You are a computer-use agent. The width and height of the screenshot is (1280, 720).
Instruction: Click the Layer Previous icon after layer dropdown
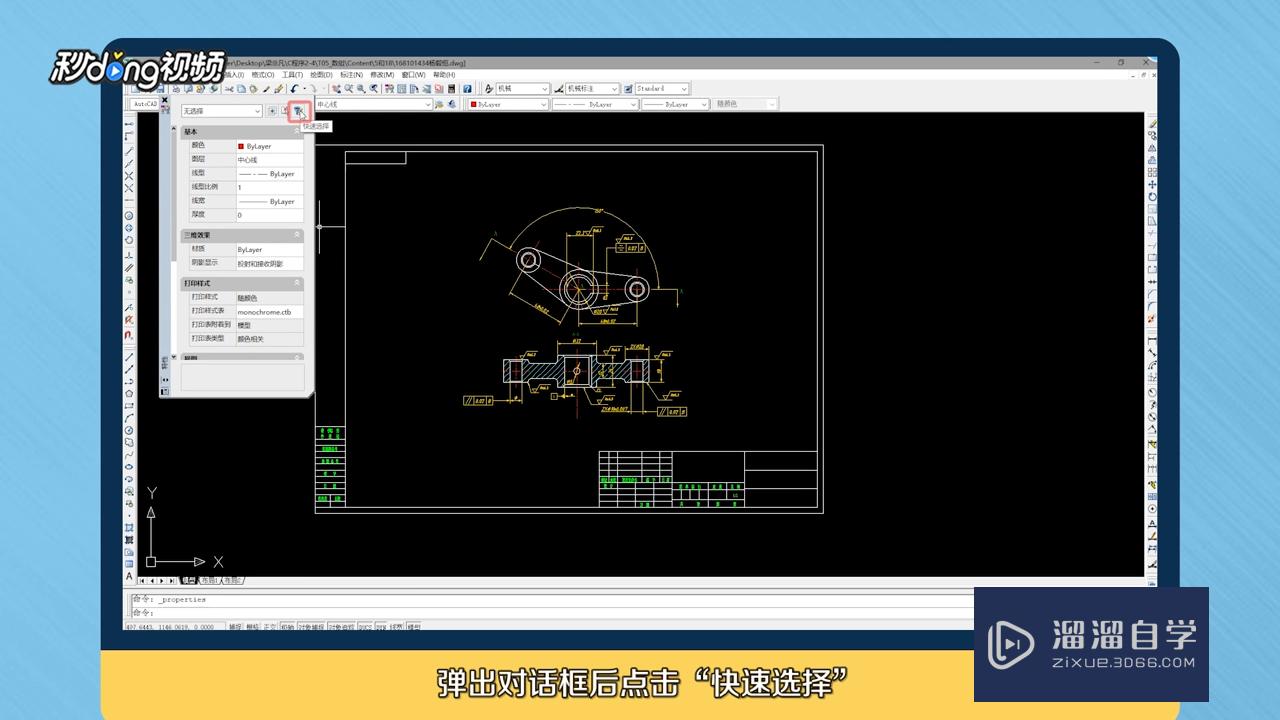pos(452,104)
